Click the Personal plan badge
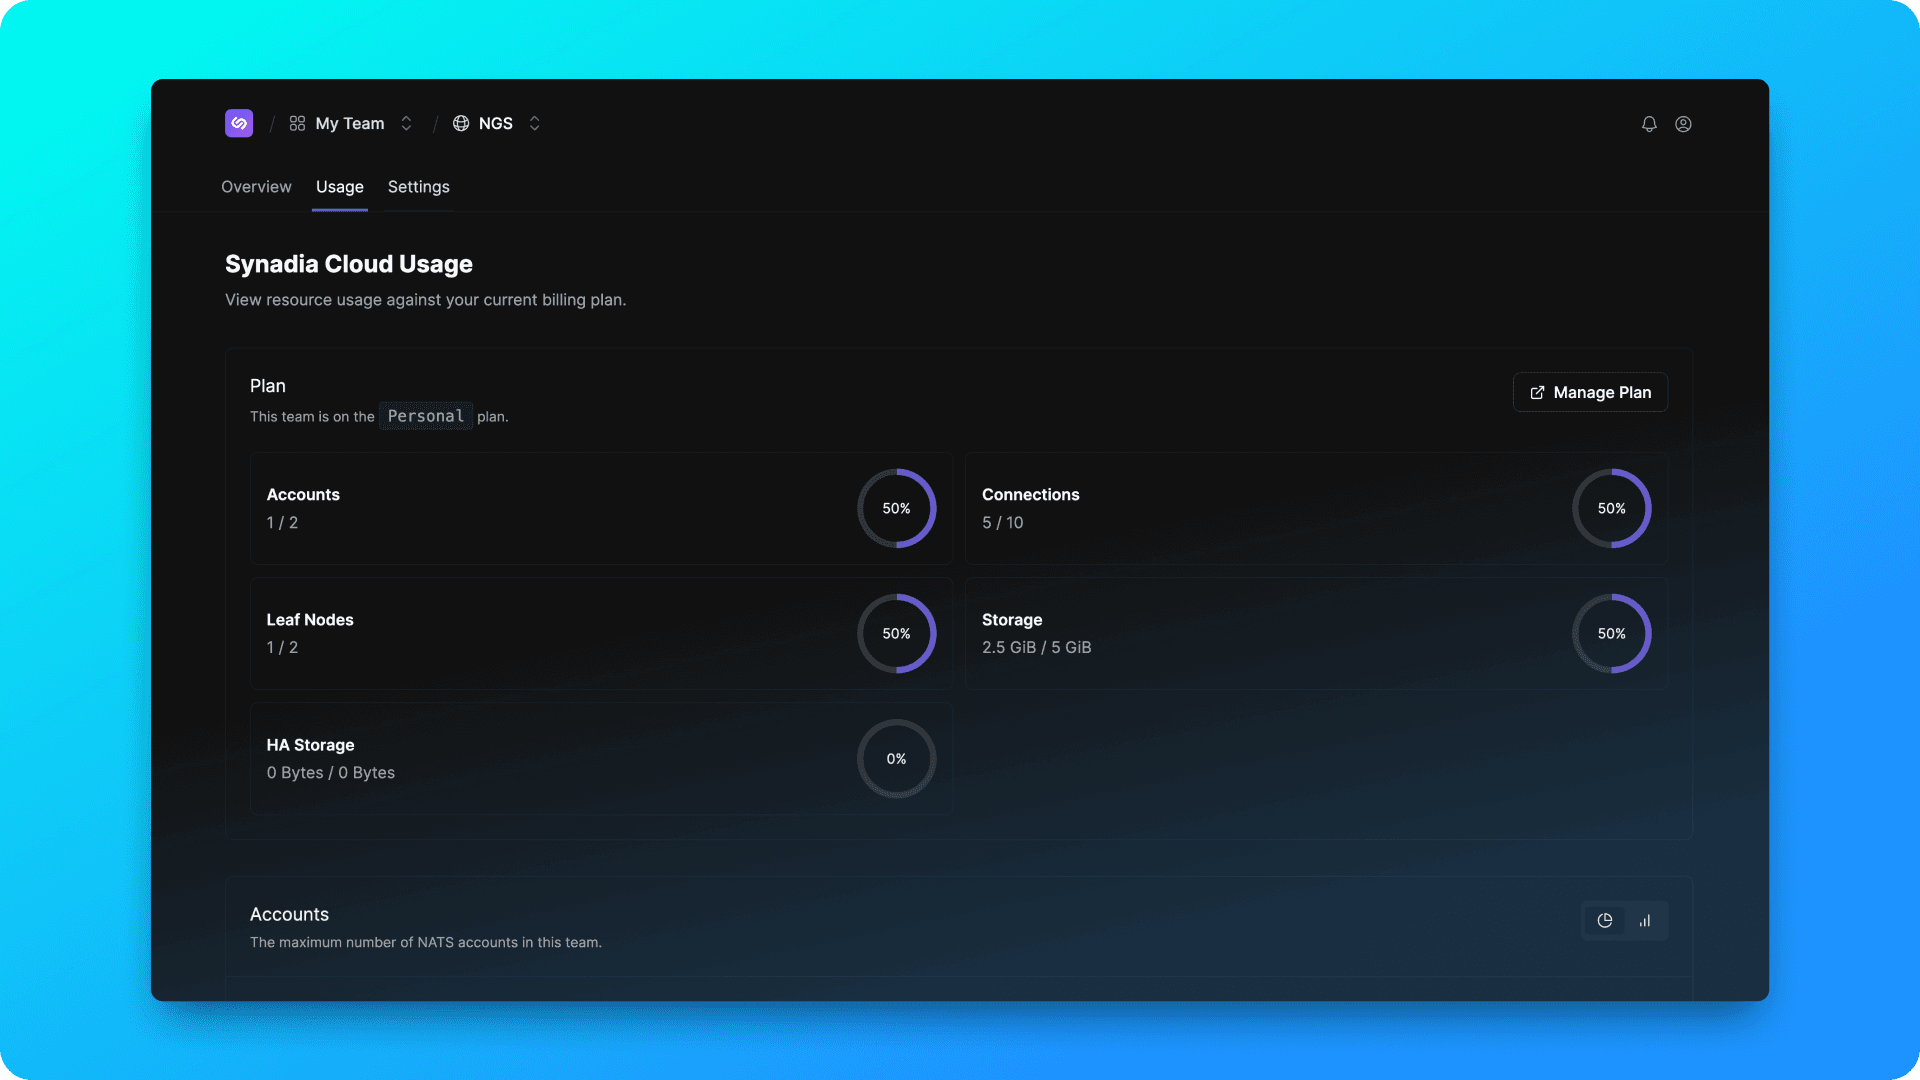 tap(425, 416)
